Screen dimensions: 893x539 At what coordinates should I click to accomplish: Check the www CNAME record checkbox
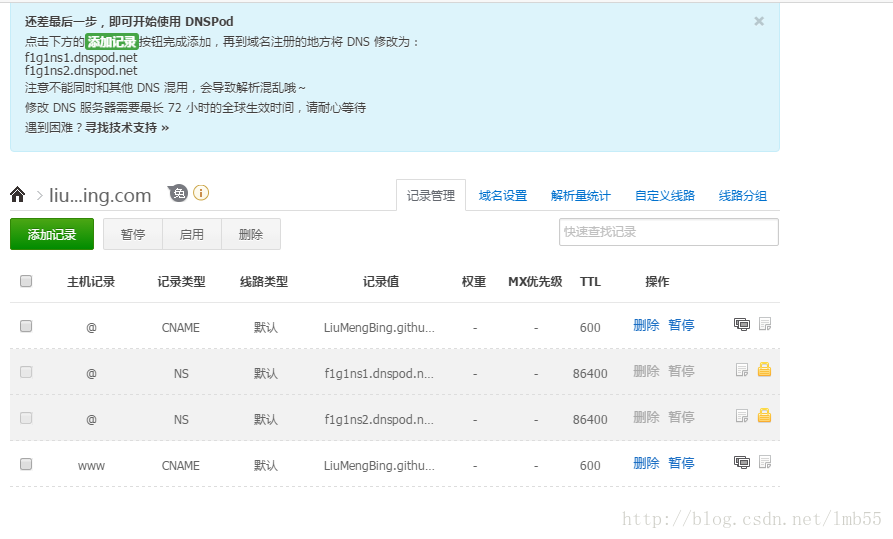(x=26, y=464)
